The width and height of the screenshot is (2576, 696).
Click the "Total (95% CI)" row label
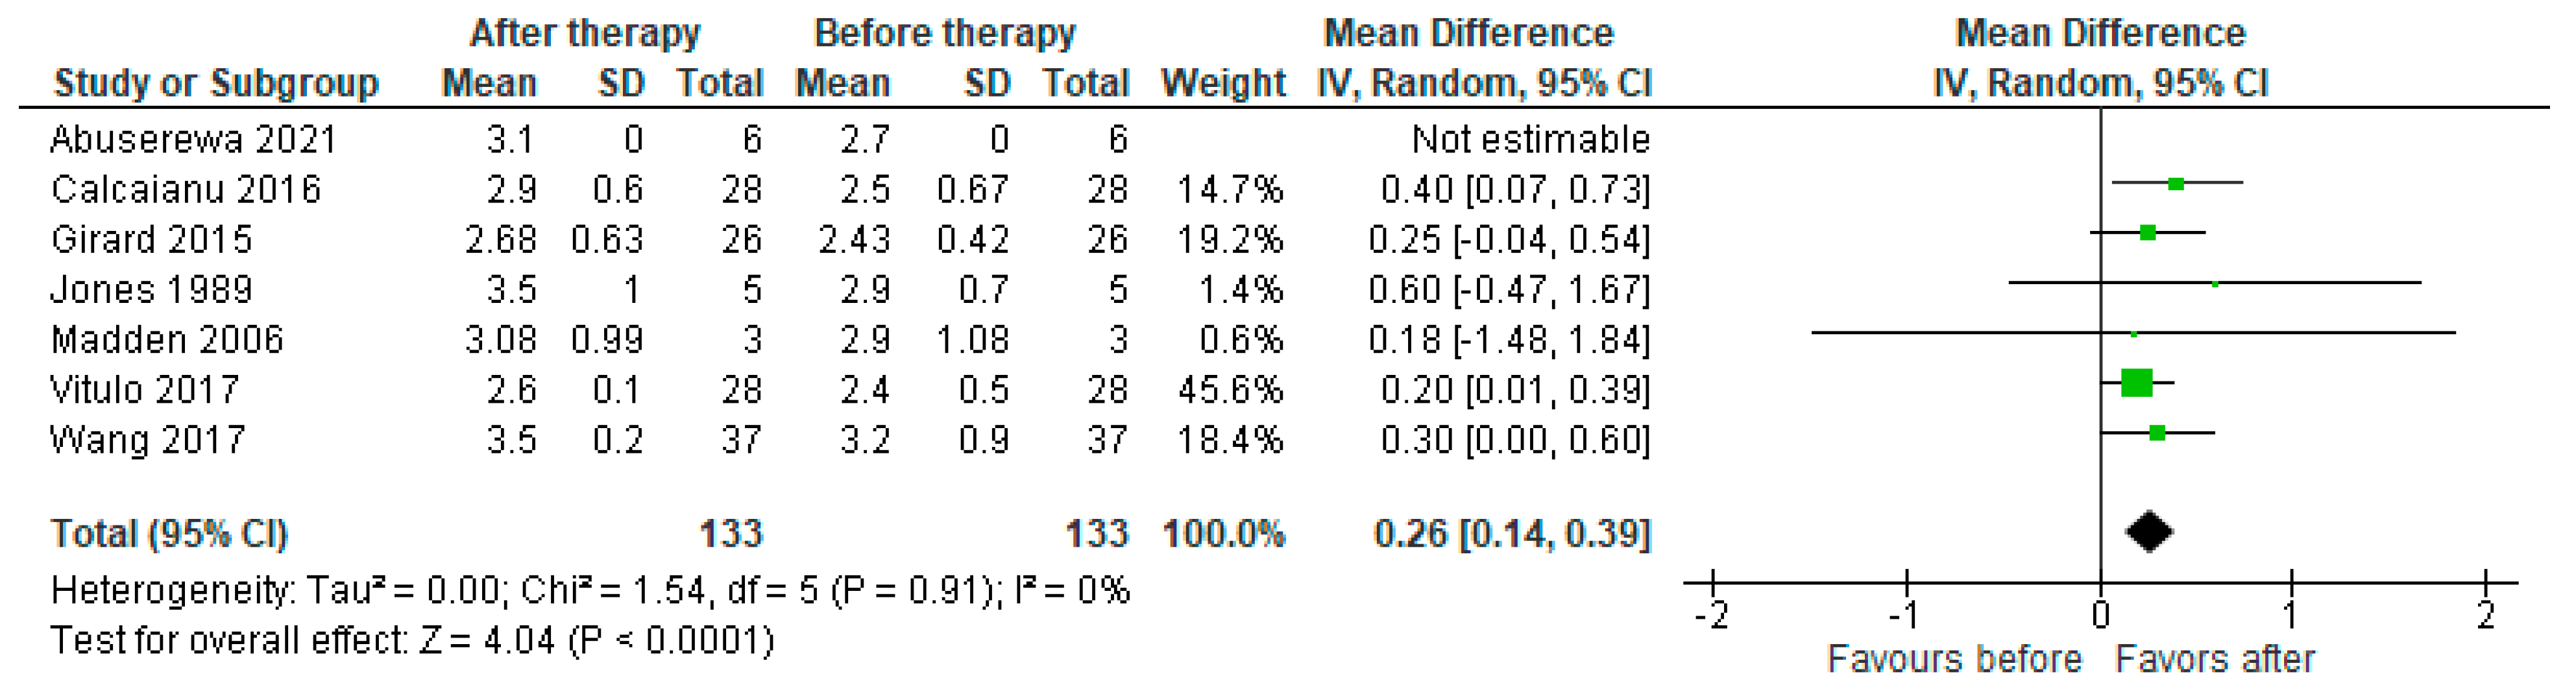[169, 534]
